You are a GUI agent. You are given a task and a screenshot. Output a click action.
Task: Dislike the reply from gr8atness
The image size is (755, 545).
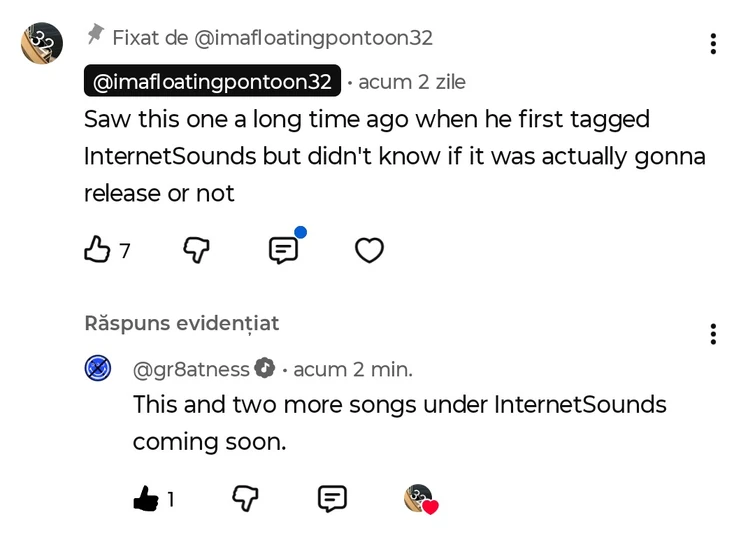245,498
